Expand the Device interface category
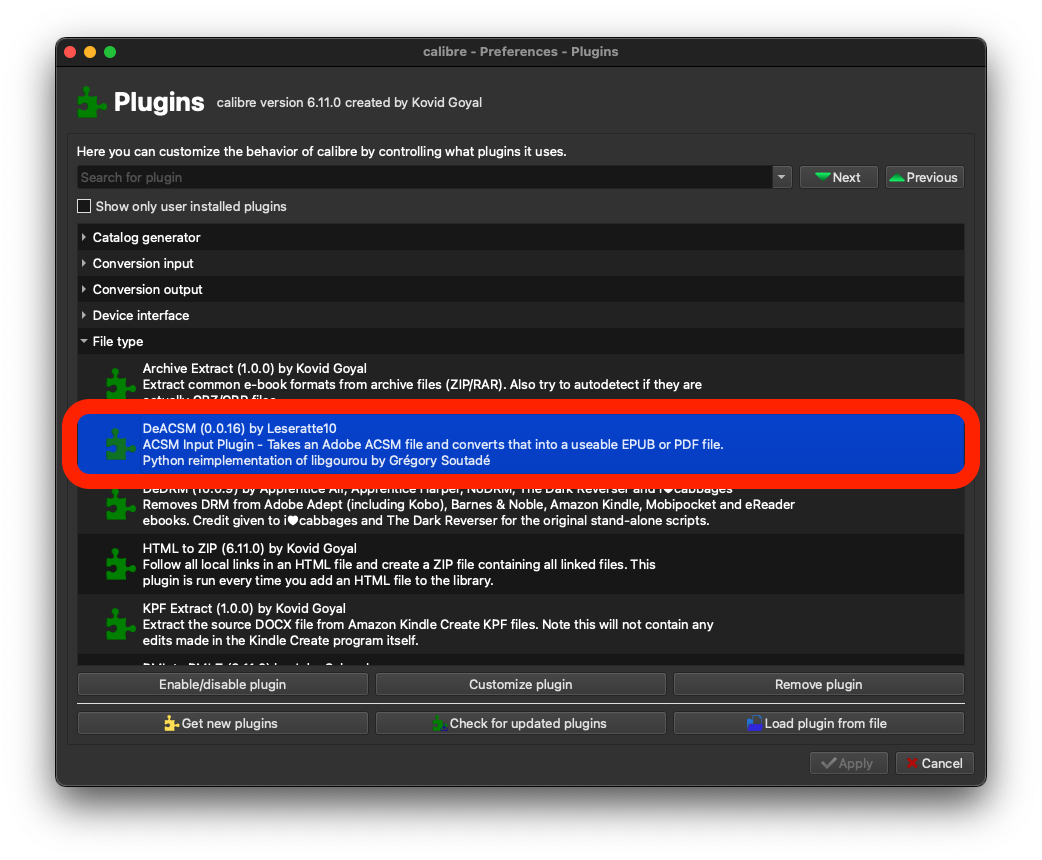 point(84,315)
